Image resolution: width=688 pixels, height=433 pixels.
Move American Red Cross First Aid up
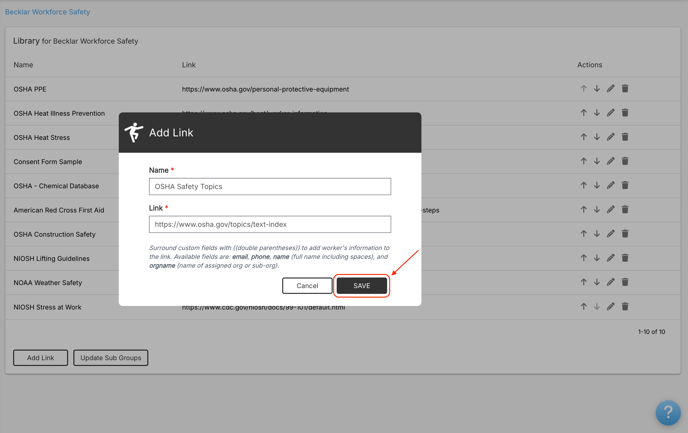coord(584,209)
